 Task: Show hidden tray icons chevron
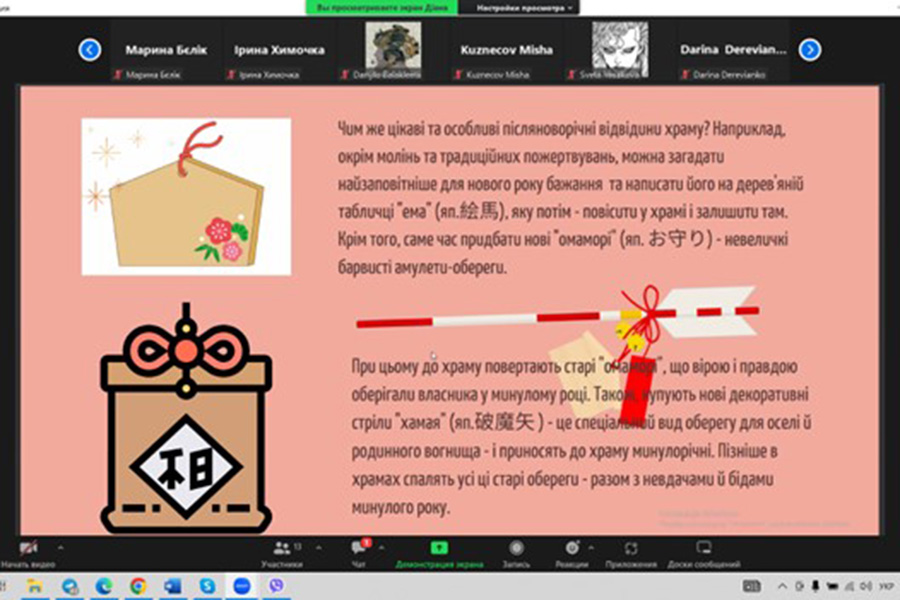point(782,586)
